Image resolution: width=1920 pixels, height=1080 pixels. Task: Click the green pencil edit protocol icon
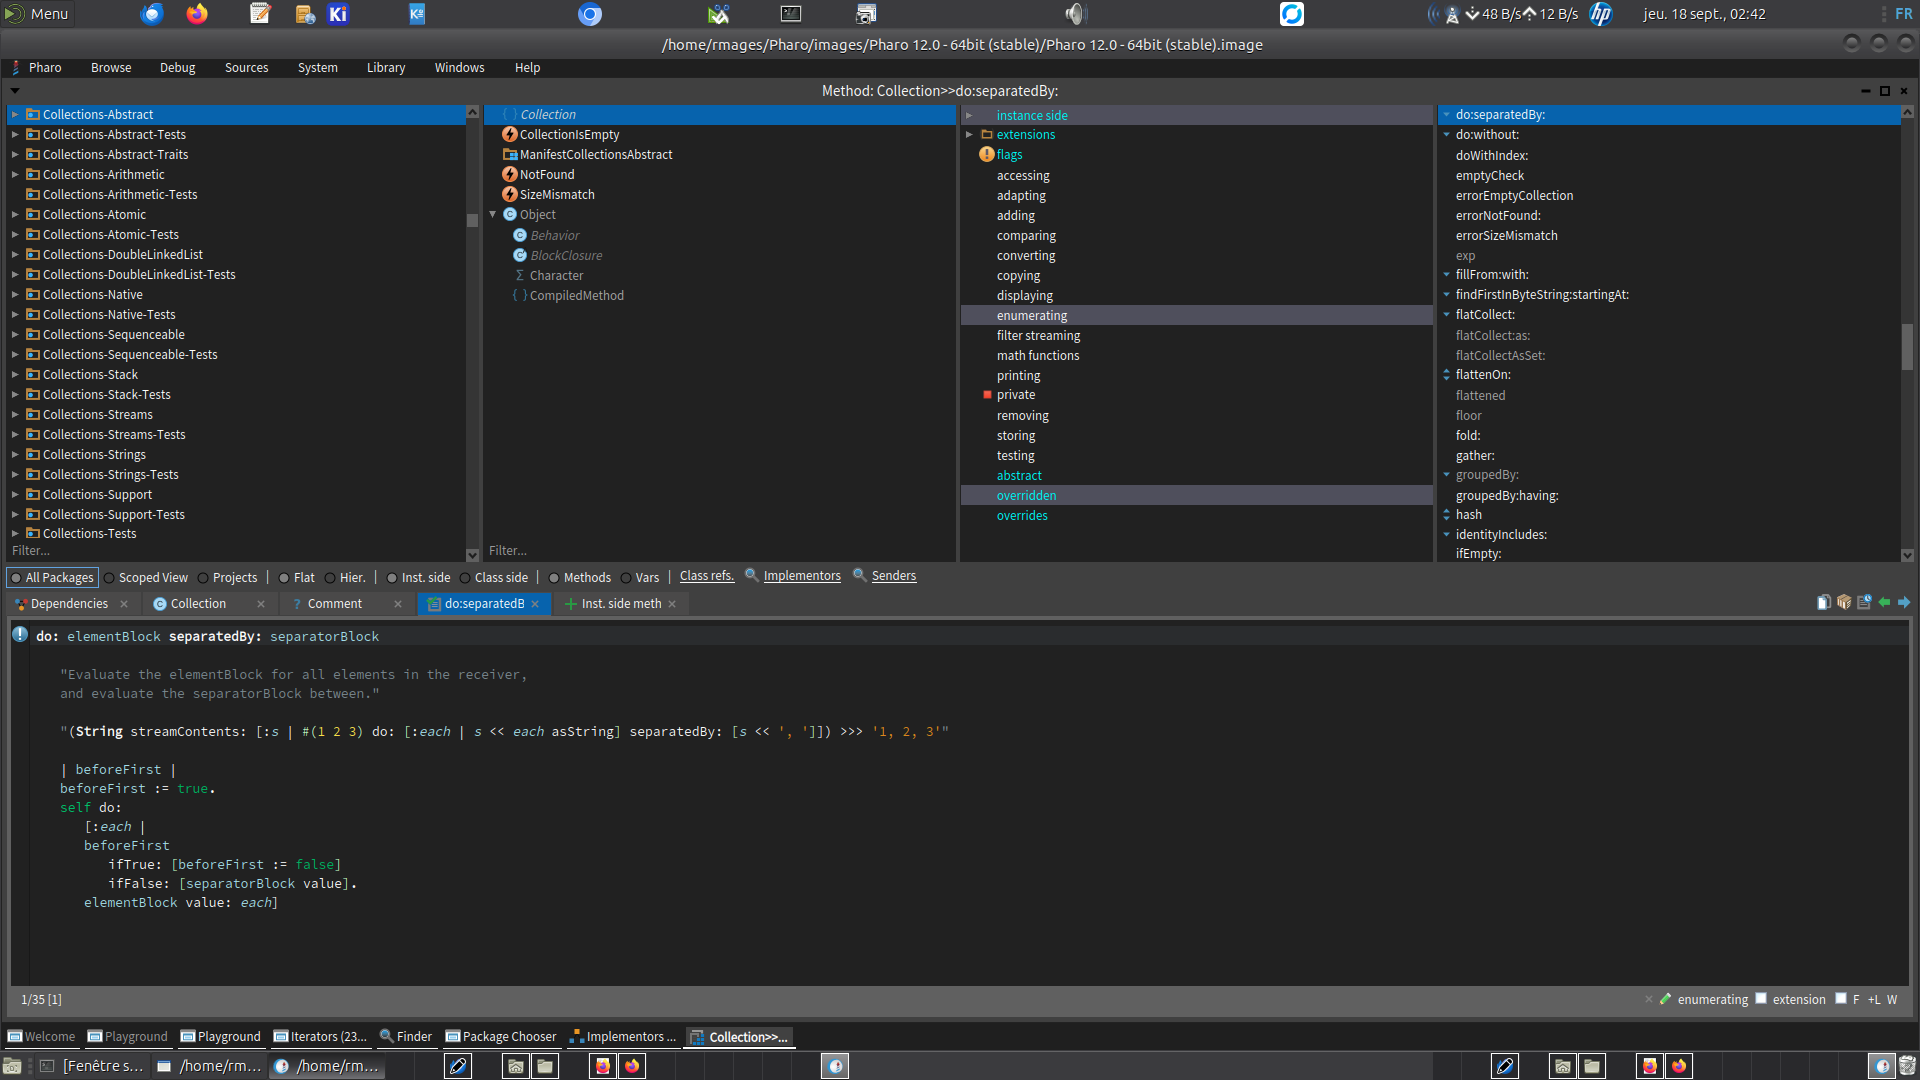[x=1666, y=999]
